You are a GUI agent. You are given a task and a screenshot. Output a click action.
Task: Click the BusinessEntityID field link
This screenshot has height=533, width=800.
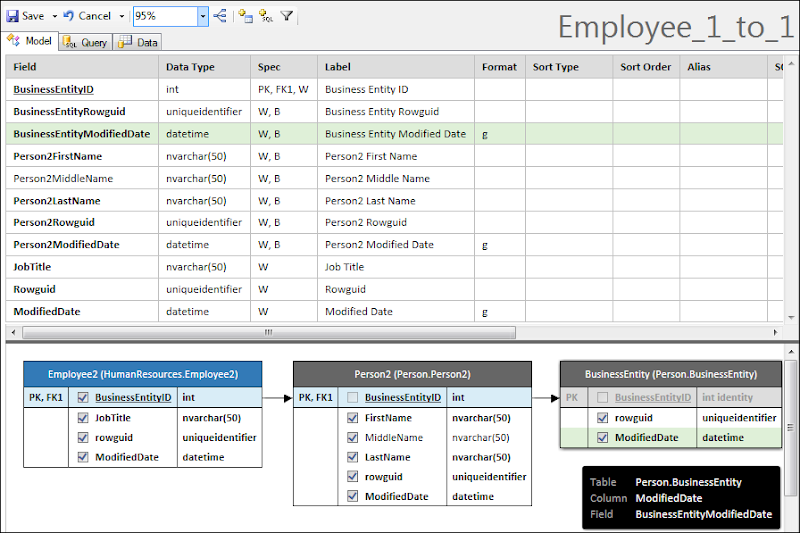point(54,89)
